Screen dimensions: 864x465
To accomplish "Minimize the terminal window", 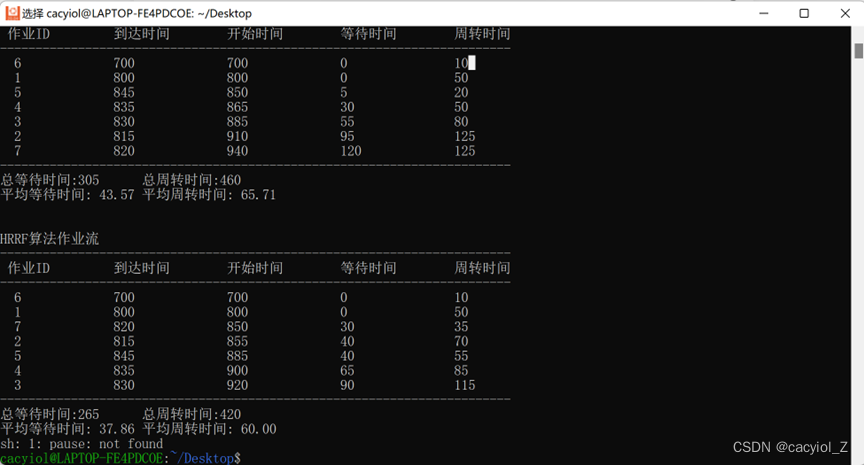I will [x=764, y=13].
